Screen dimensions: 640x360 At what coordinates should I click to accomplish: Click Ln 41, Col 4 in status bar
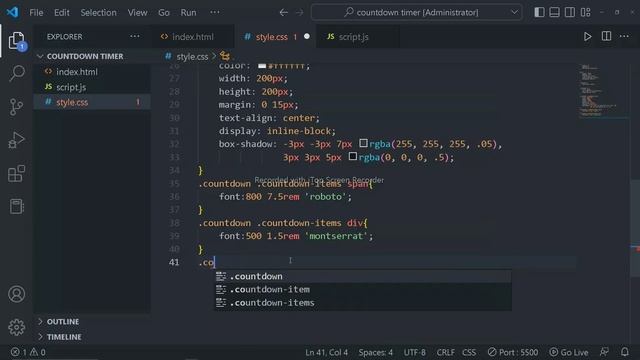coord(327,352)
